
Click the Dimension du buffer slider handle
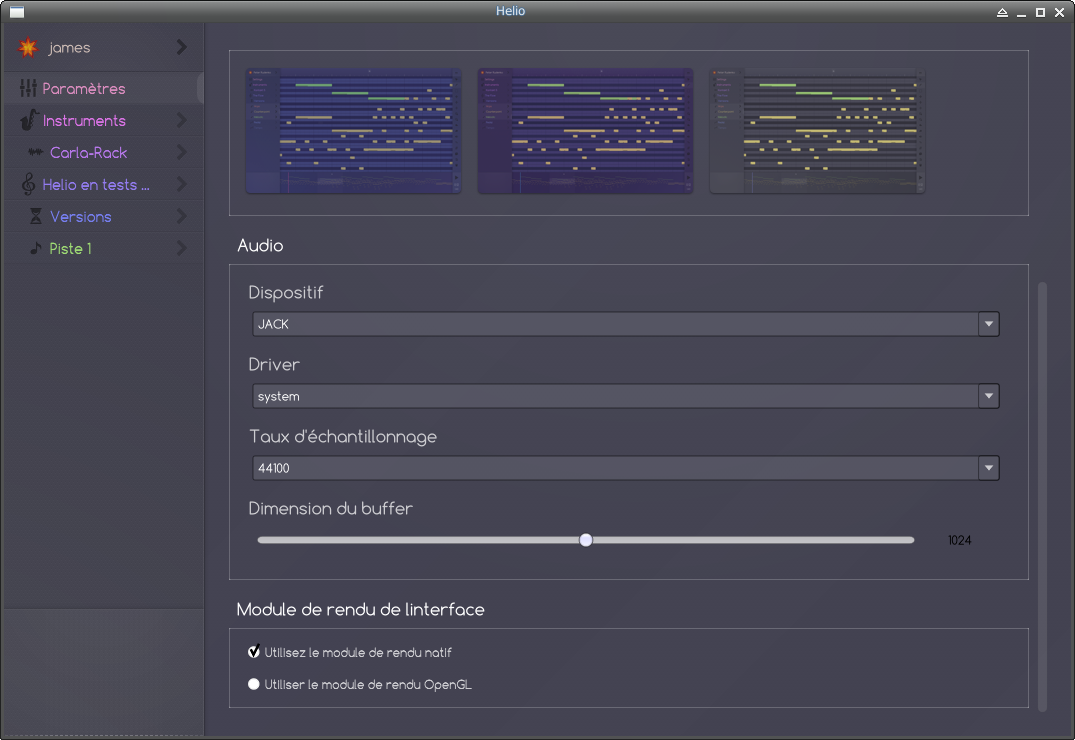pos(585,540)
